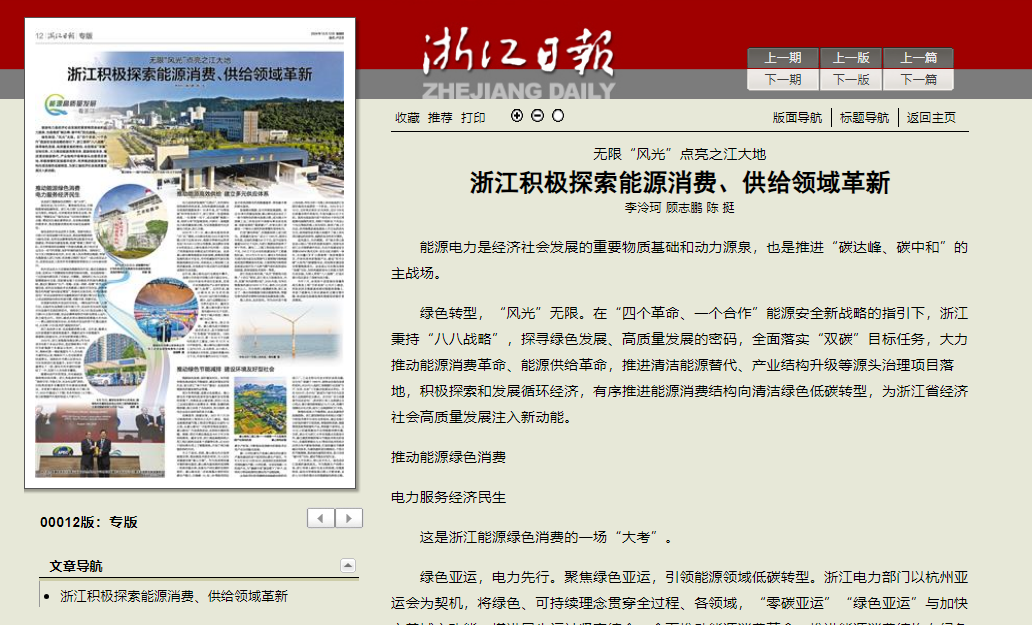The image size is (1032, 625).
Task: Click 下一期 next issue button
Action: (x=783, y=80)
